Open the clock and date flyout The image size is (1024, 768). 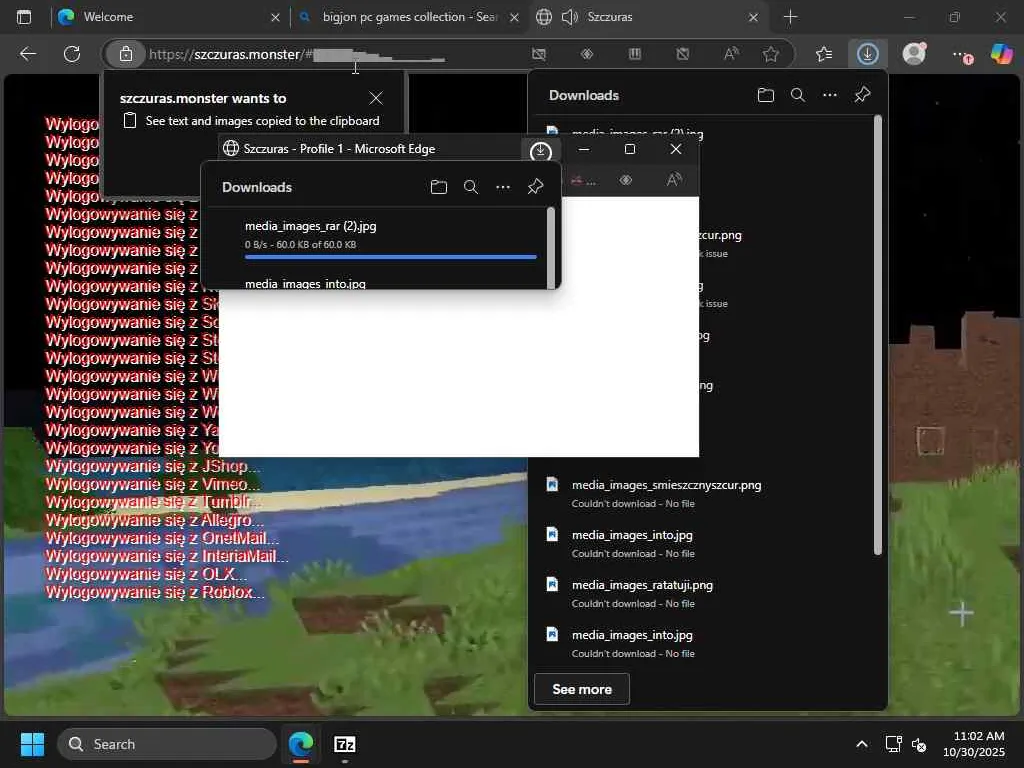pos(974,744)
